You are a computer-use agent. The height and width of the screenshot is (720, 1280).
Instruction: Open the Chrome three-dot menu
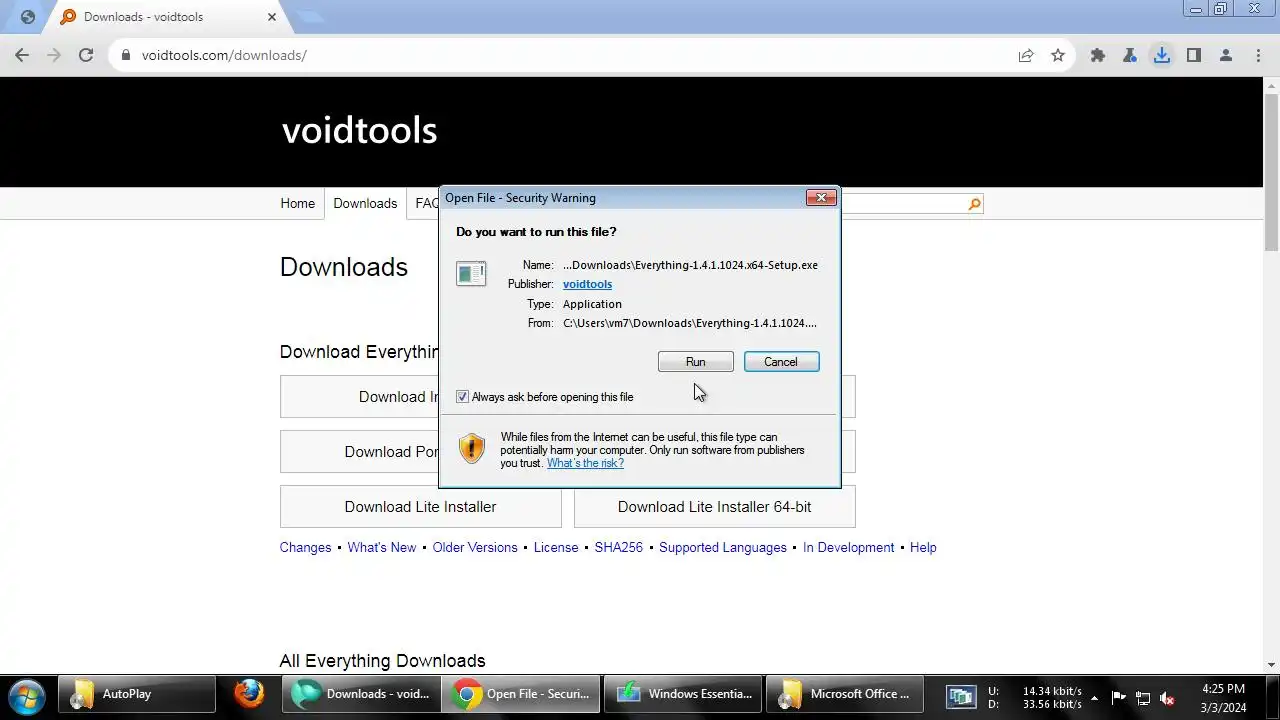(x=1257, y=55)
